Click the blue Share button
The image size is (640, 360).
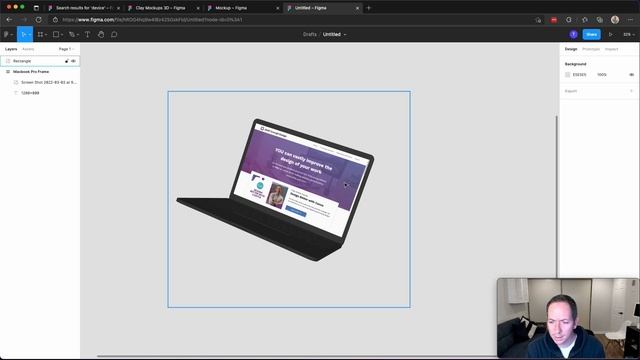(x=591, y=35)
